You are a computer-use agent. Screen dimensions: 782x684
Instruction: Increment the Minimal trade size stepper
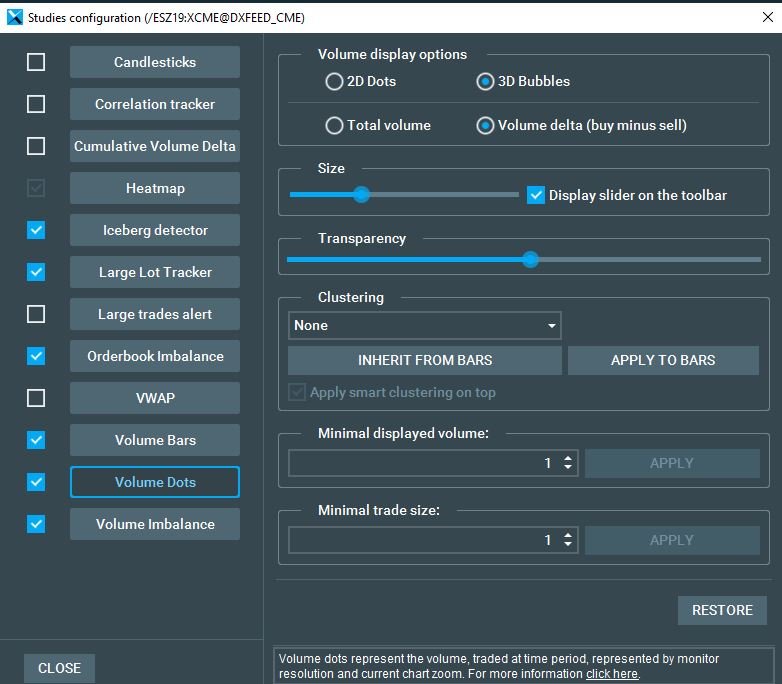tap(568, 535)
